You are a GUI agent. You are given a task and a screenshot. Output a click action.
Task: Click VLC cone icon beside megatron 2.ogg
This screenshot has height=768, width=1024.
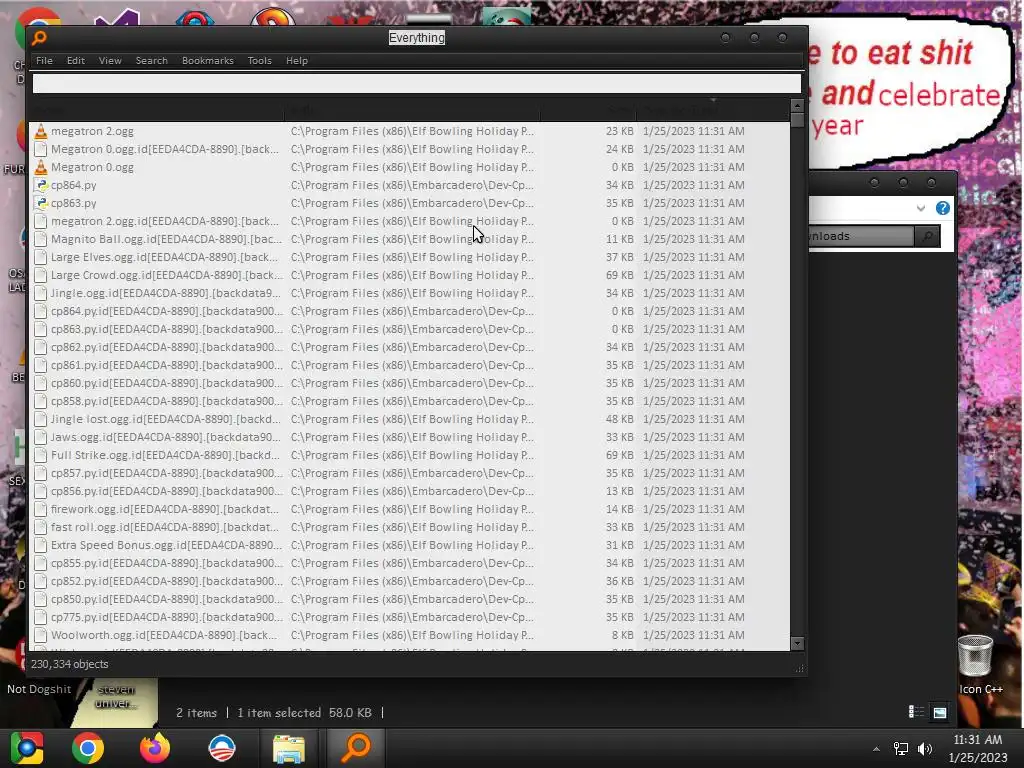(x=40, y=131)
